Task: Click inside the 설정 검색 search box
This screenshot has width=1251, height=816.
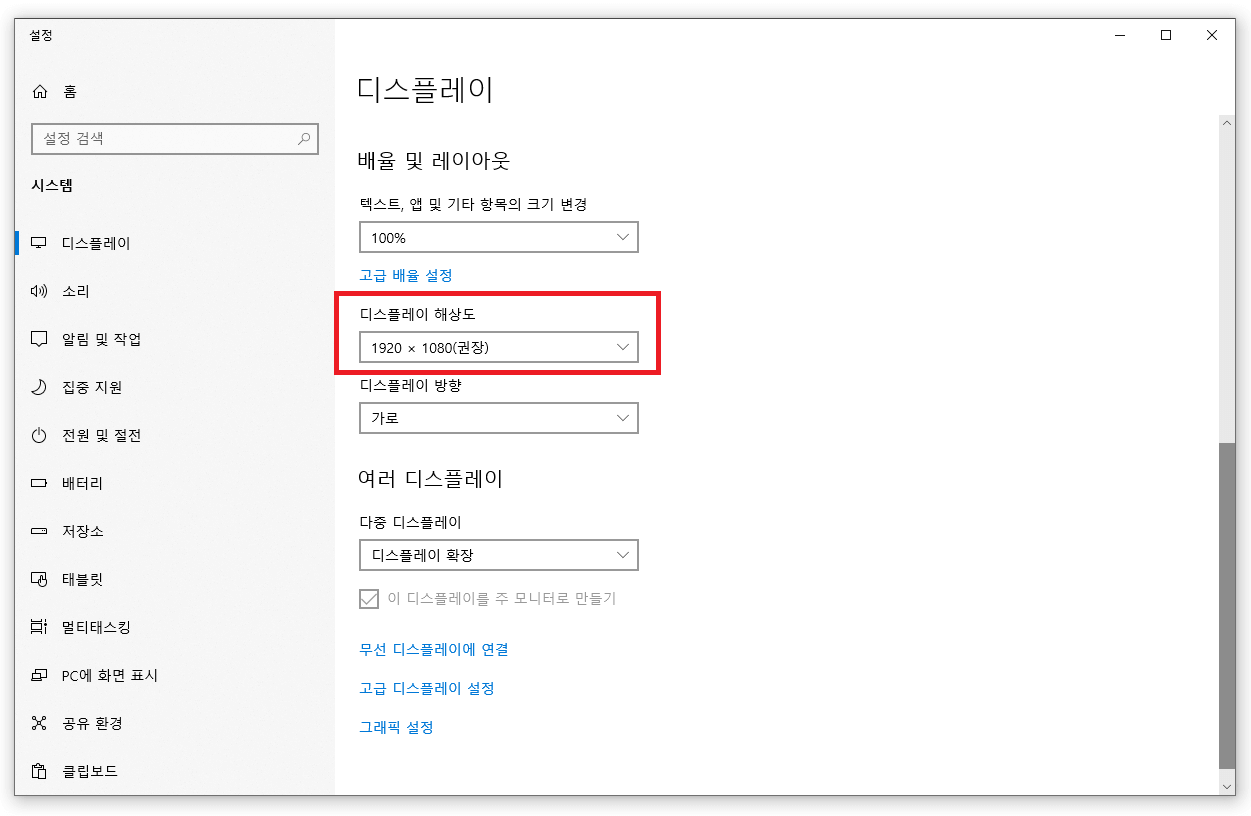Action: pyautogui.click(x=175, y=138)
